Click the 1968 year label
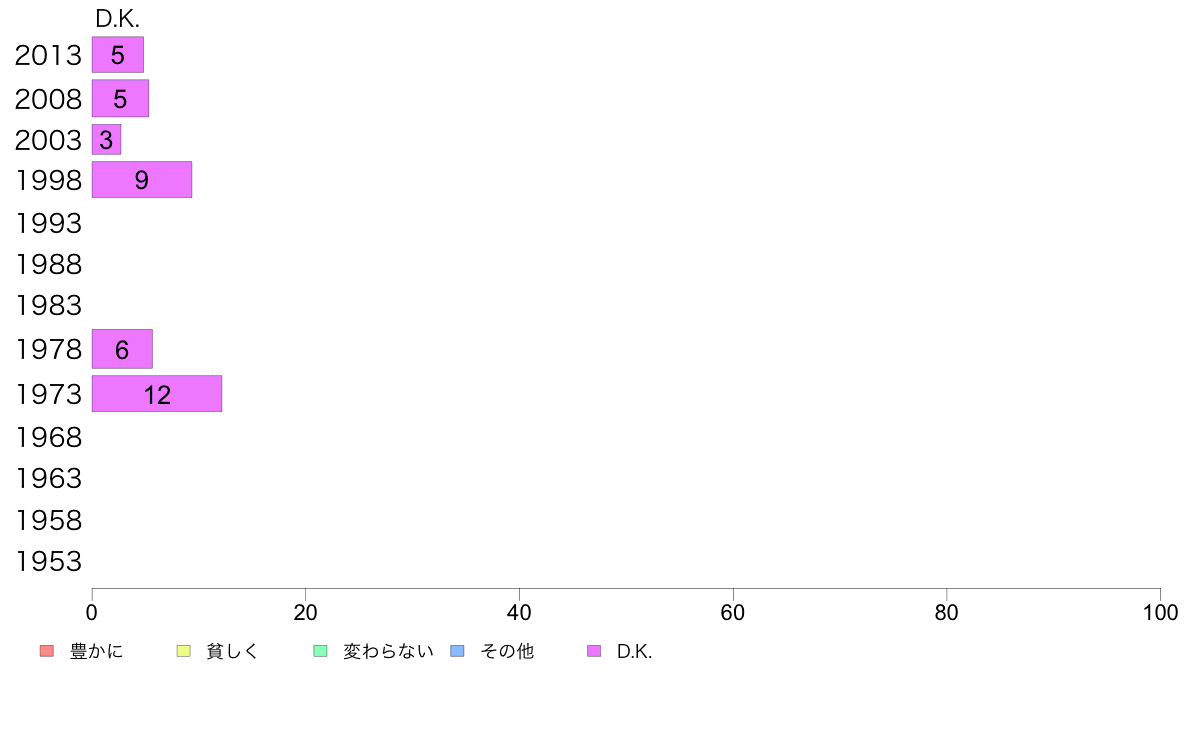The image size is (1188, 736). [x=48, y=437]
